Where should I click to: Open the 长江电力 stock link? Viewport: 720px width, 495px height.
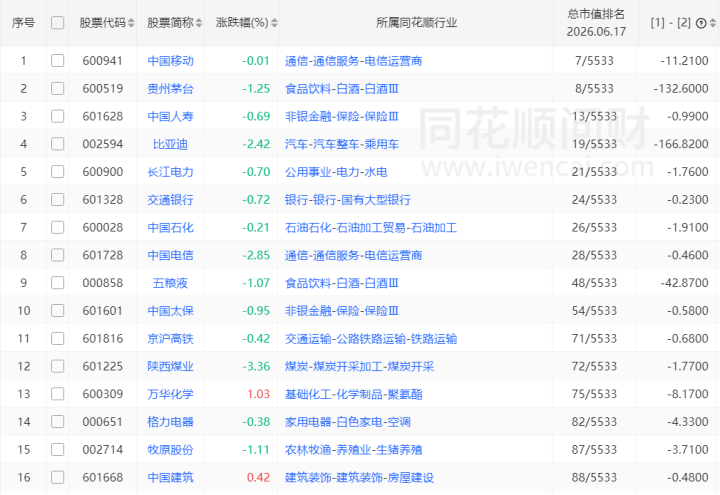[x=170, y=172]
